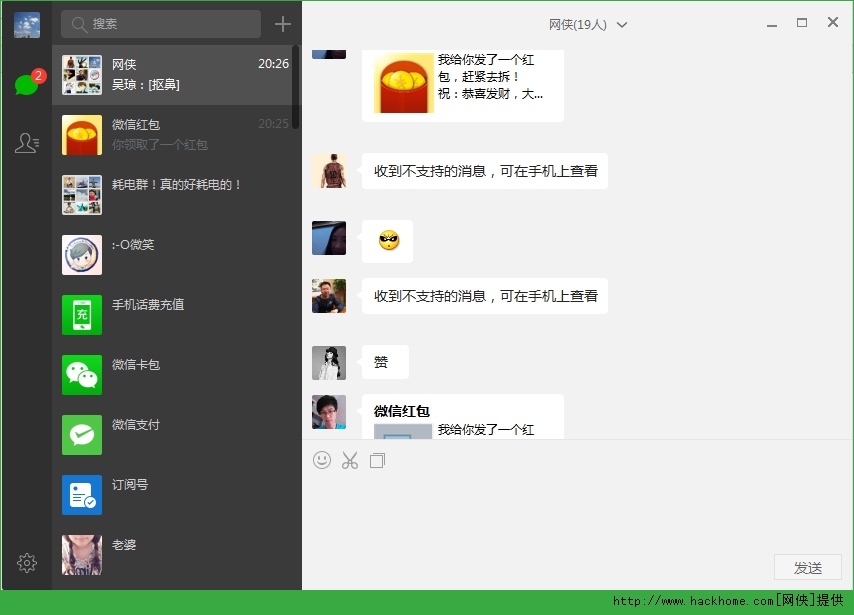Minimize the WeChat window

pos(772,25)
